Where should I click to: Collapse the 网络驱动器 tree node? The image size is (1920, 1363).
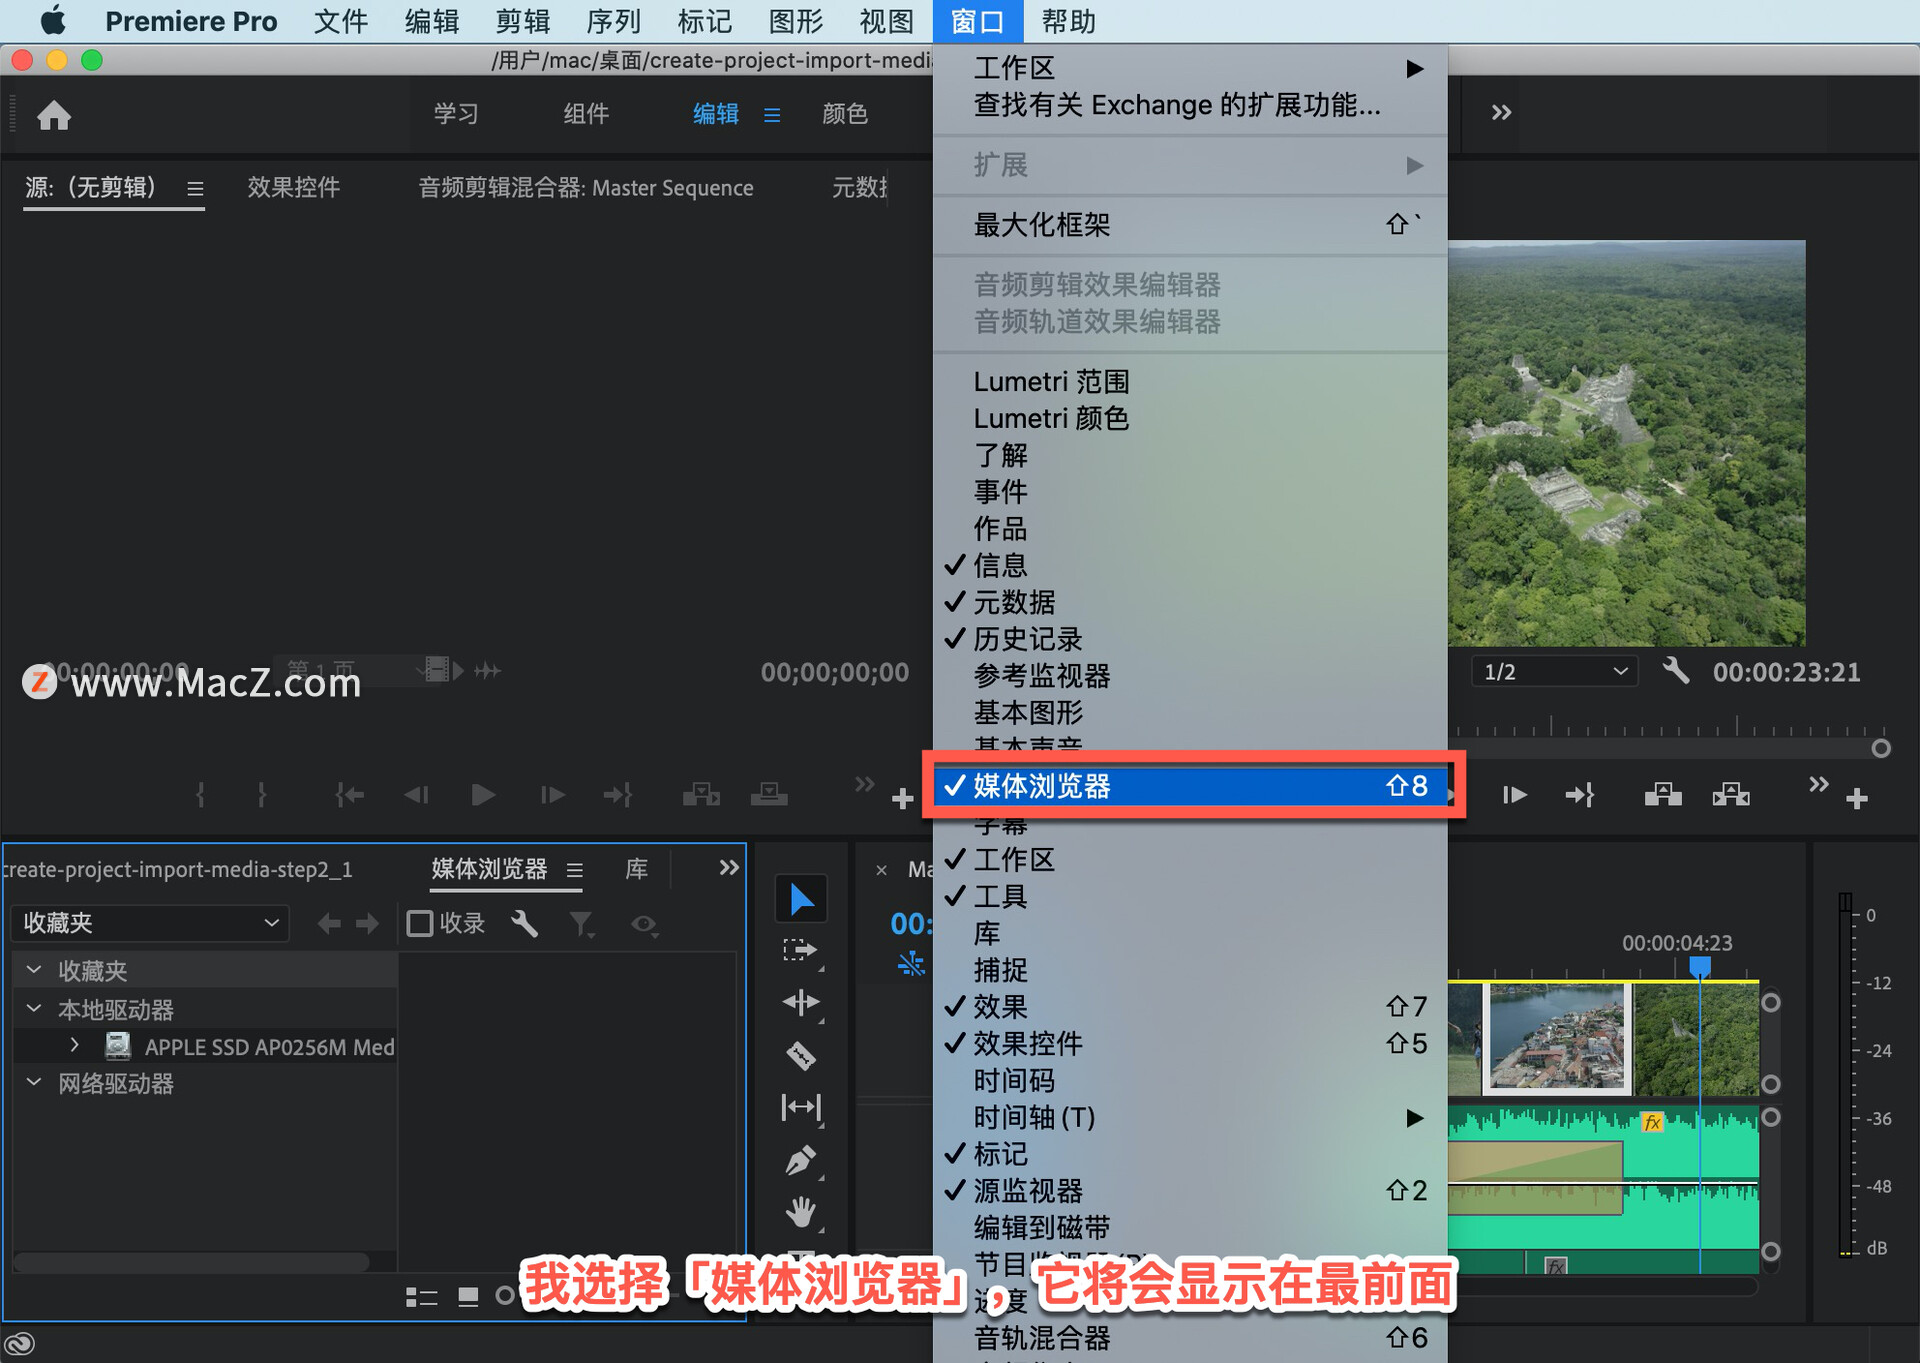[34, 1083]
